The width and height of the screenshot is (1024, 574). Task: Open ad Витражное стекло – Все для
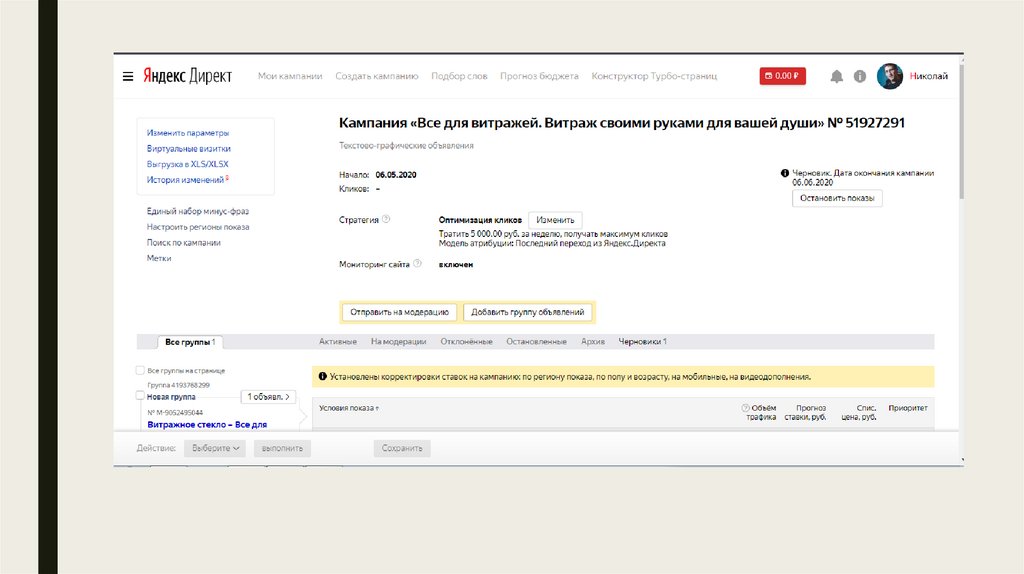pos(207,424)
